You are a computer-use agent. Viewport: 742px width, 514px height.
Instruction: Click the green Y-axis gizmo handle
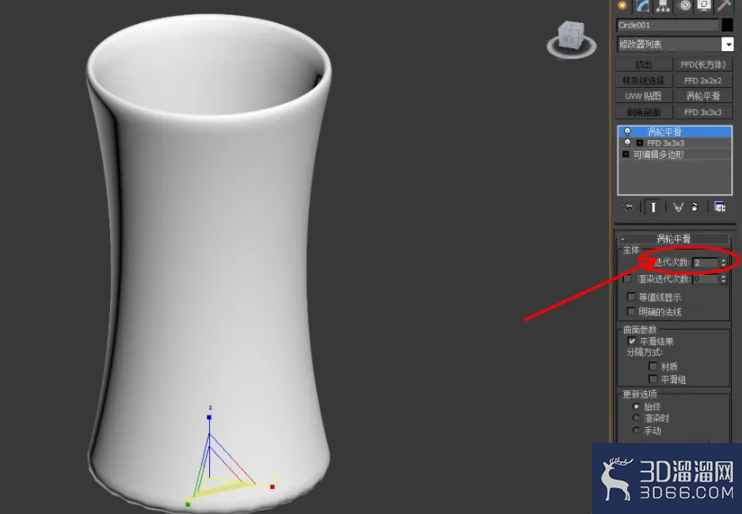[x=188, y=505]
